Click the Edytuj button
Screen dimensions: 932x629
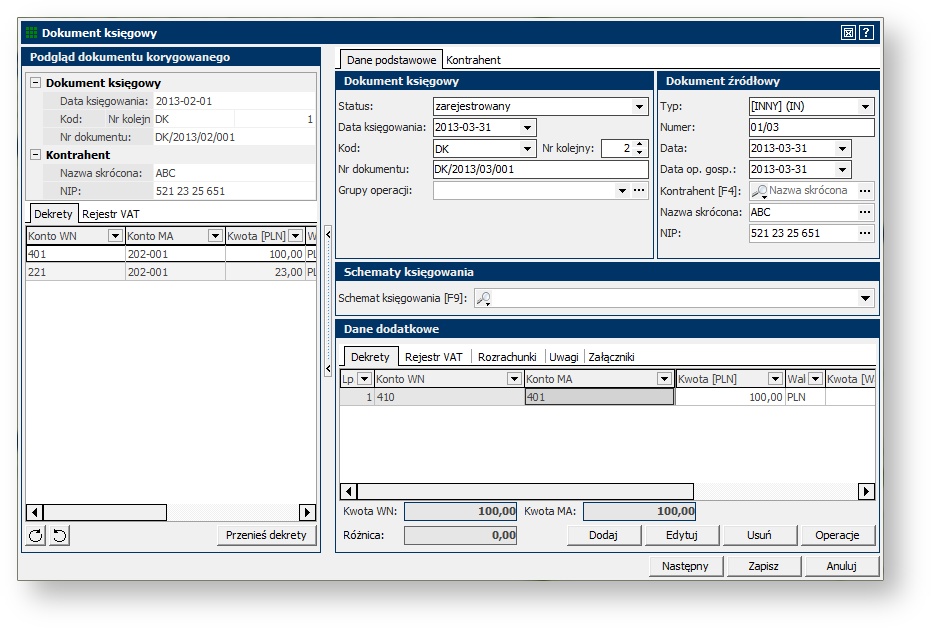coord(682,535)
